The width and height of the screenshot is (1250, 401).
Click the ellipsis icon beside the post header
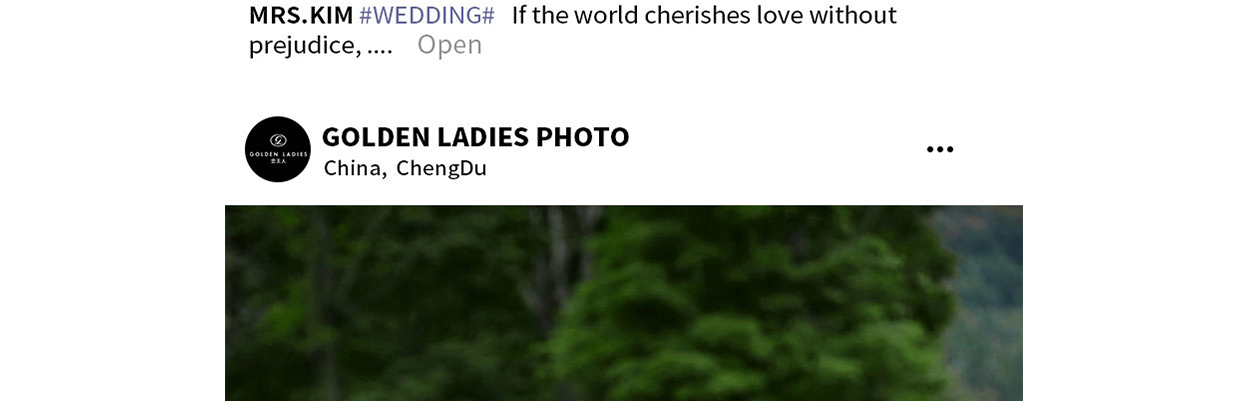939,149
